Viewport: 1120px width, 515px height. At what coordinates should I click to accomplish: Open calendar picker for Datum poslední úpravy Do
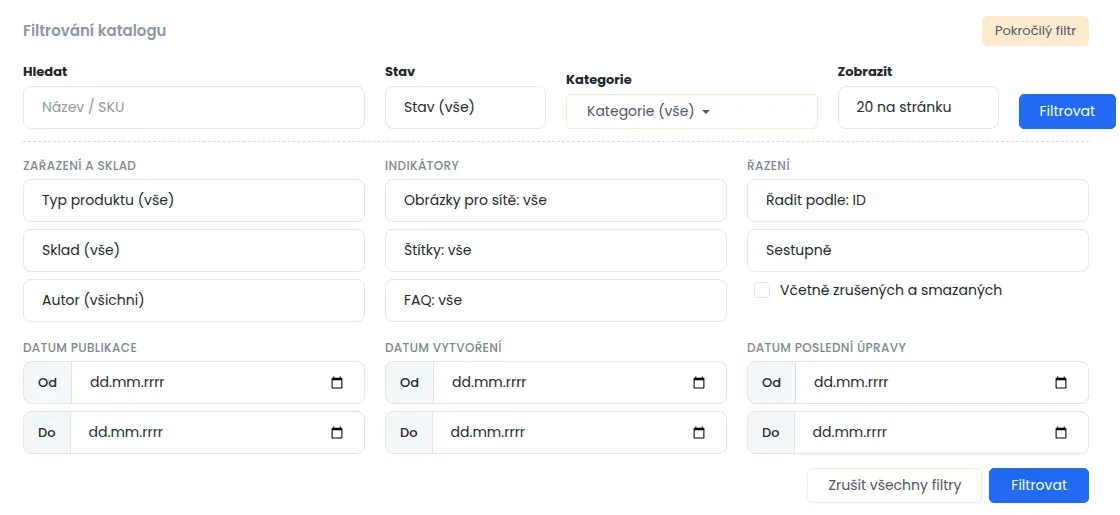point(1061,433)
